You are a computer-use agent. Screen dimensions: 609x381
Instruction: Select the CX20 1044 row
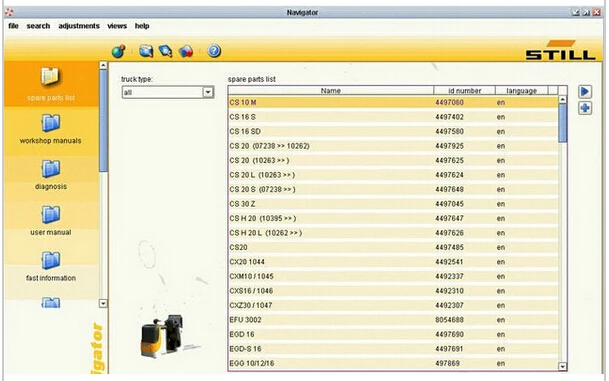coord(393,262)
